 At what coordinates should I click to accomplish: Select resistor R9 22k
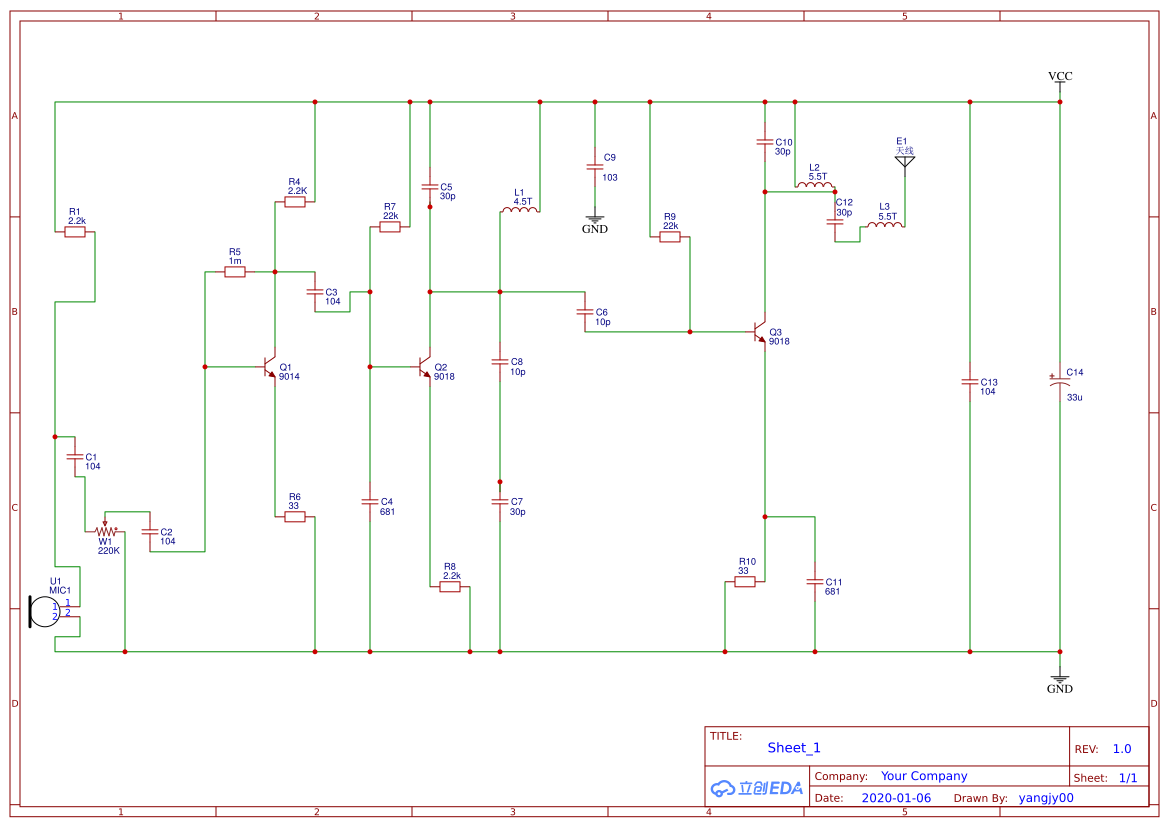pyautogui.click(x=669, y=237)
